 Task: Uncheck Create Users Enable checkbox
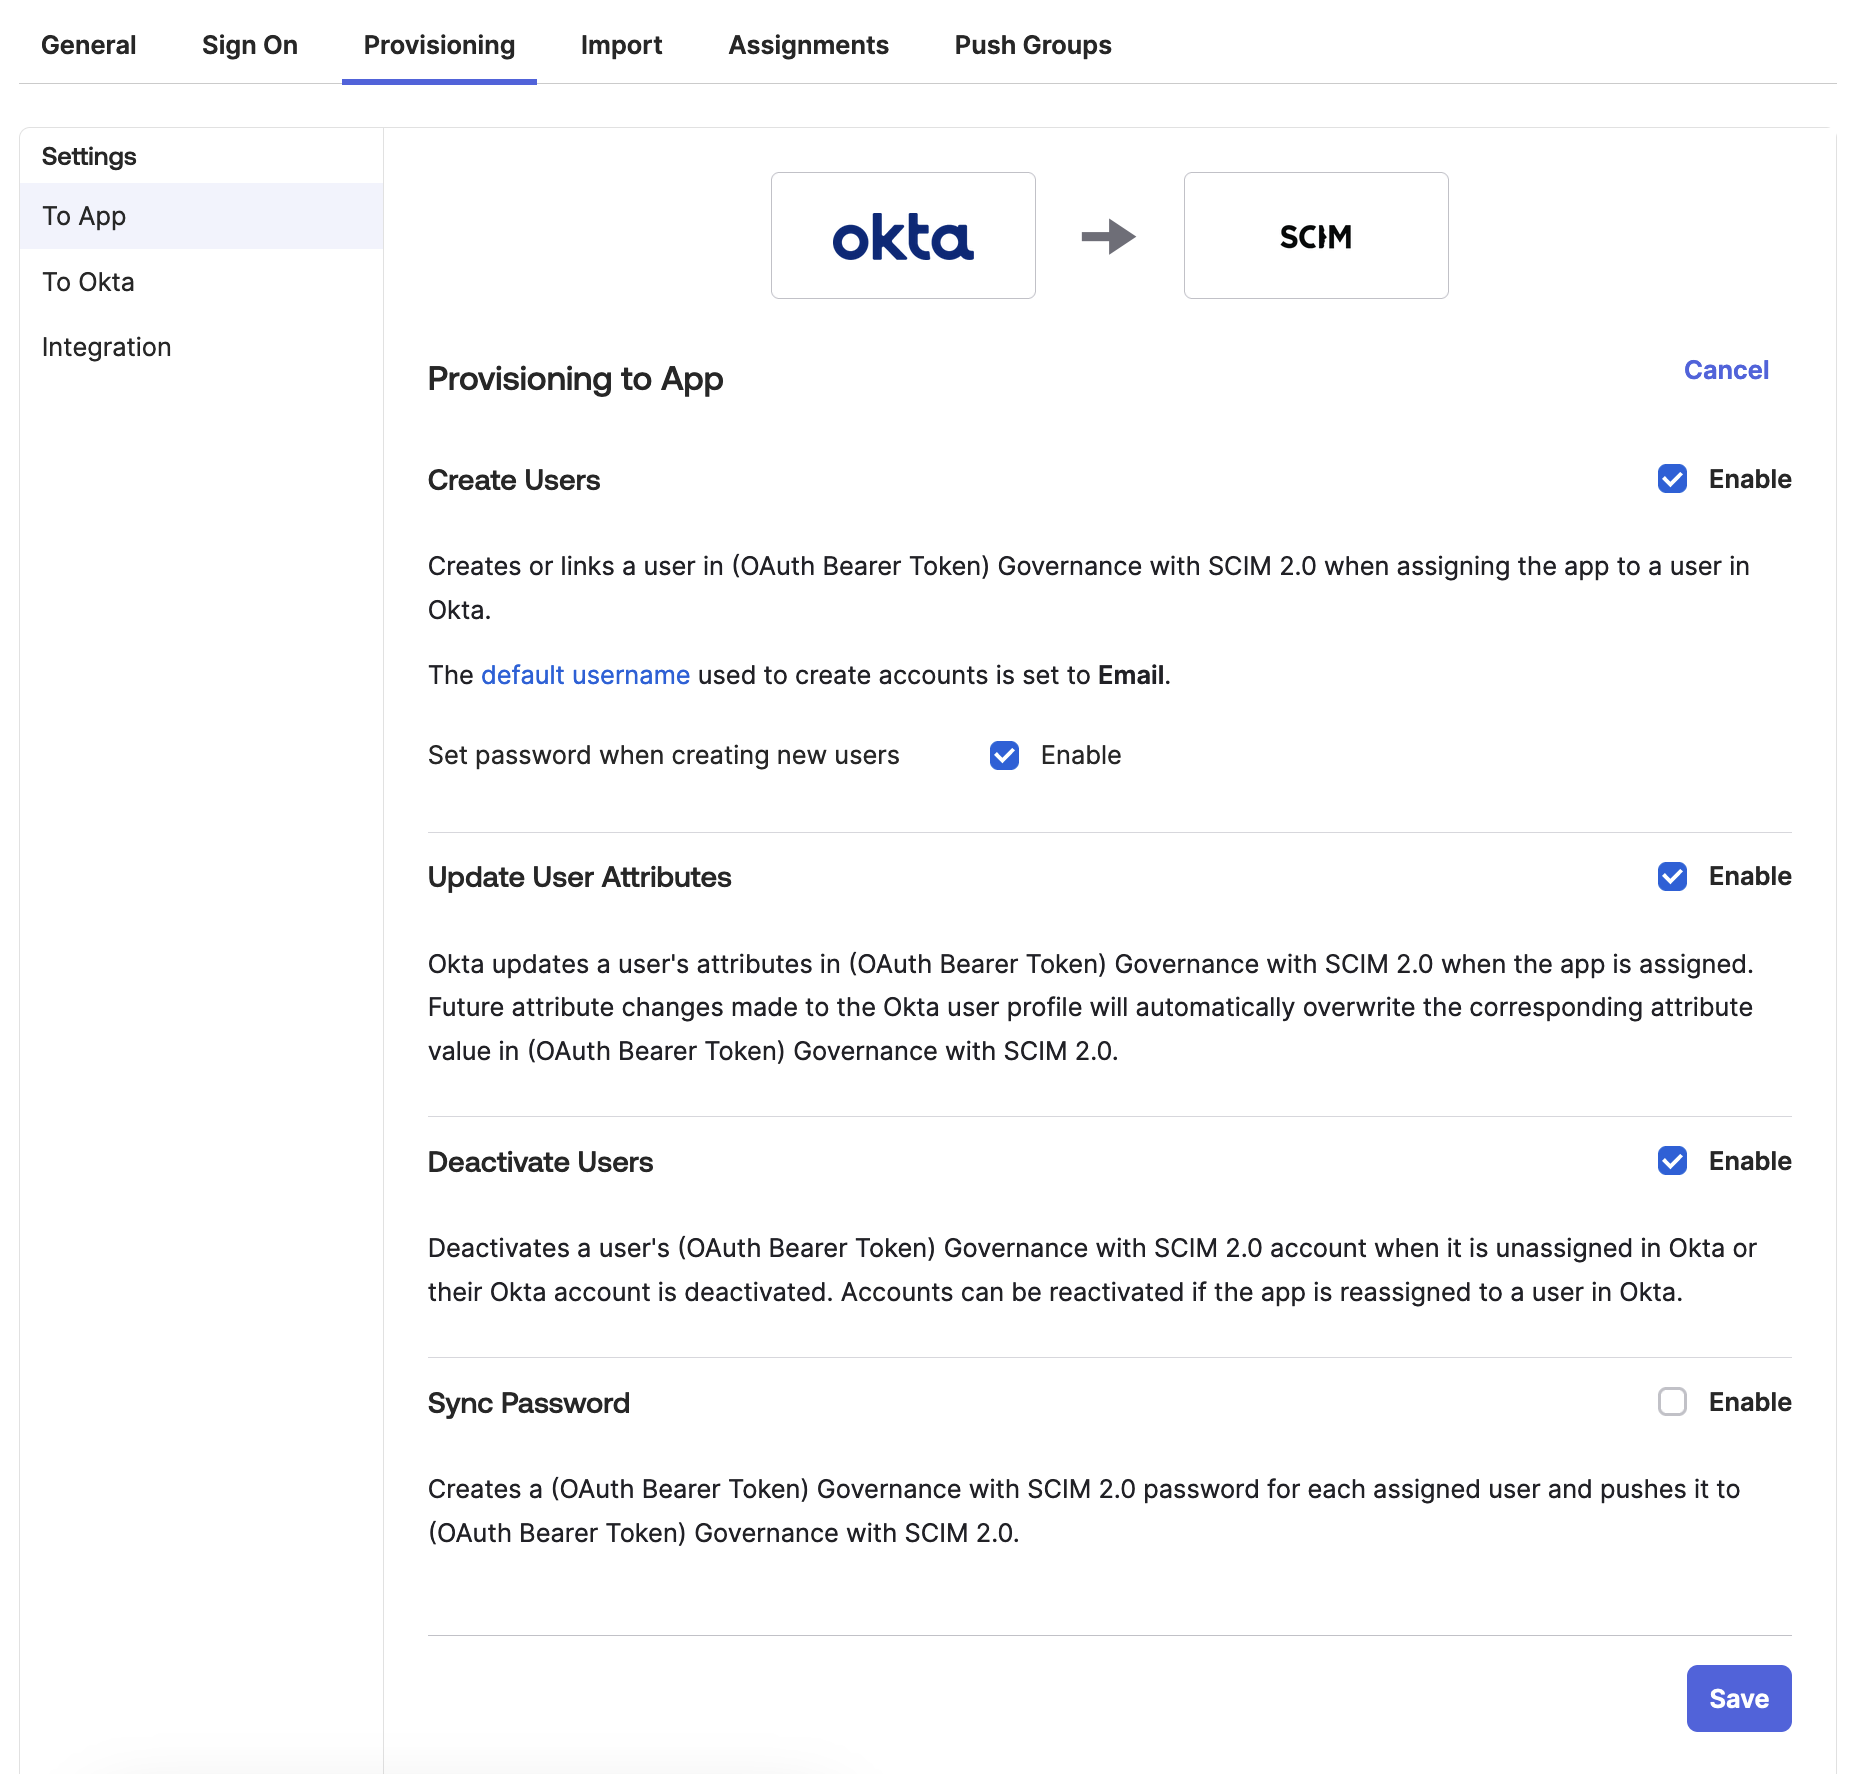[x=1672, y=479]
